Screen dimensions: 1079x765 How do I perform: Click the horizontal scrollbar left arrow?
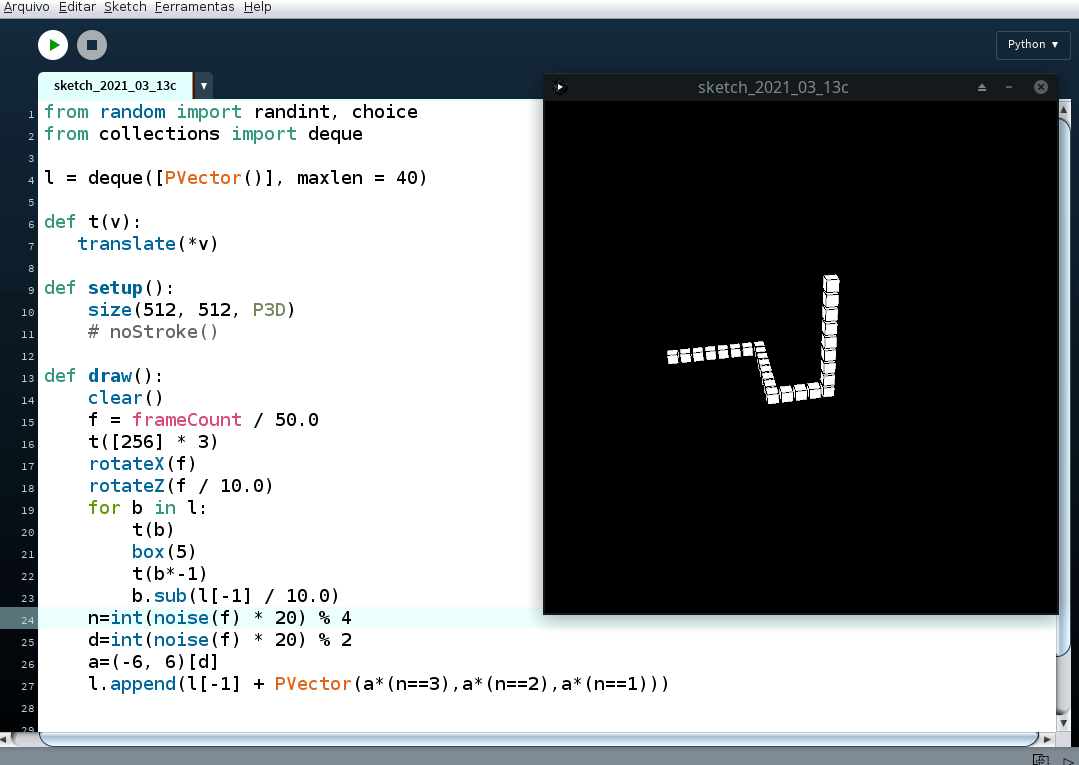pos(4,740)
